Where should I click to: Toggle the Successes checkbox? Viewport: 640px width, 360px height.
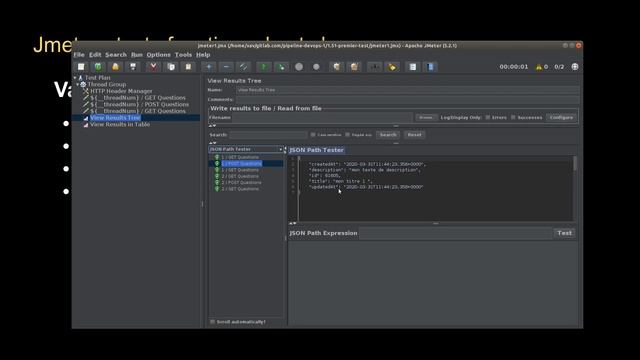(x=513, y=117)
